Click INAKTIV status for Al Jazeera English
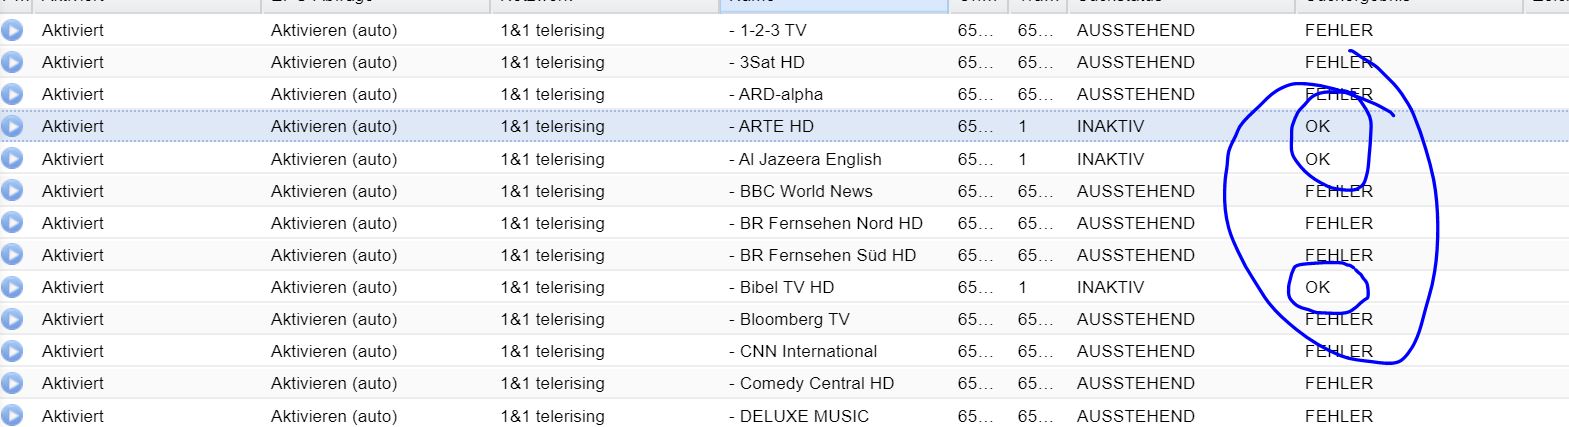 (x=1110, y=159)
